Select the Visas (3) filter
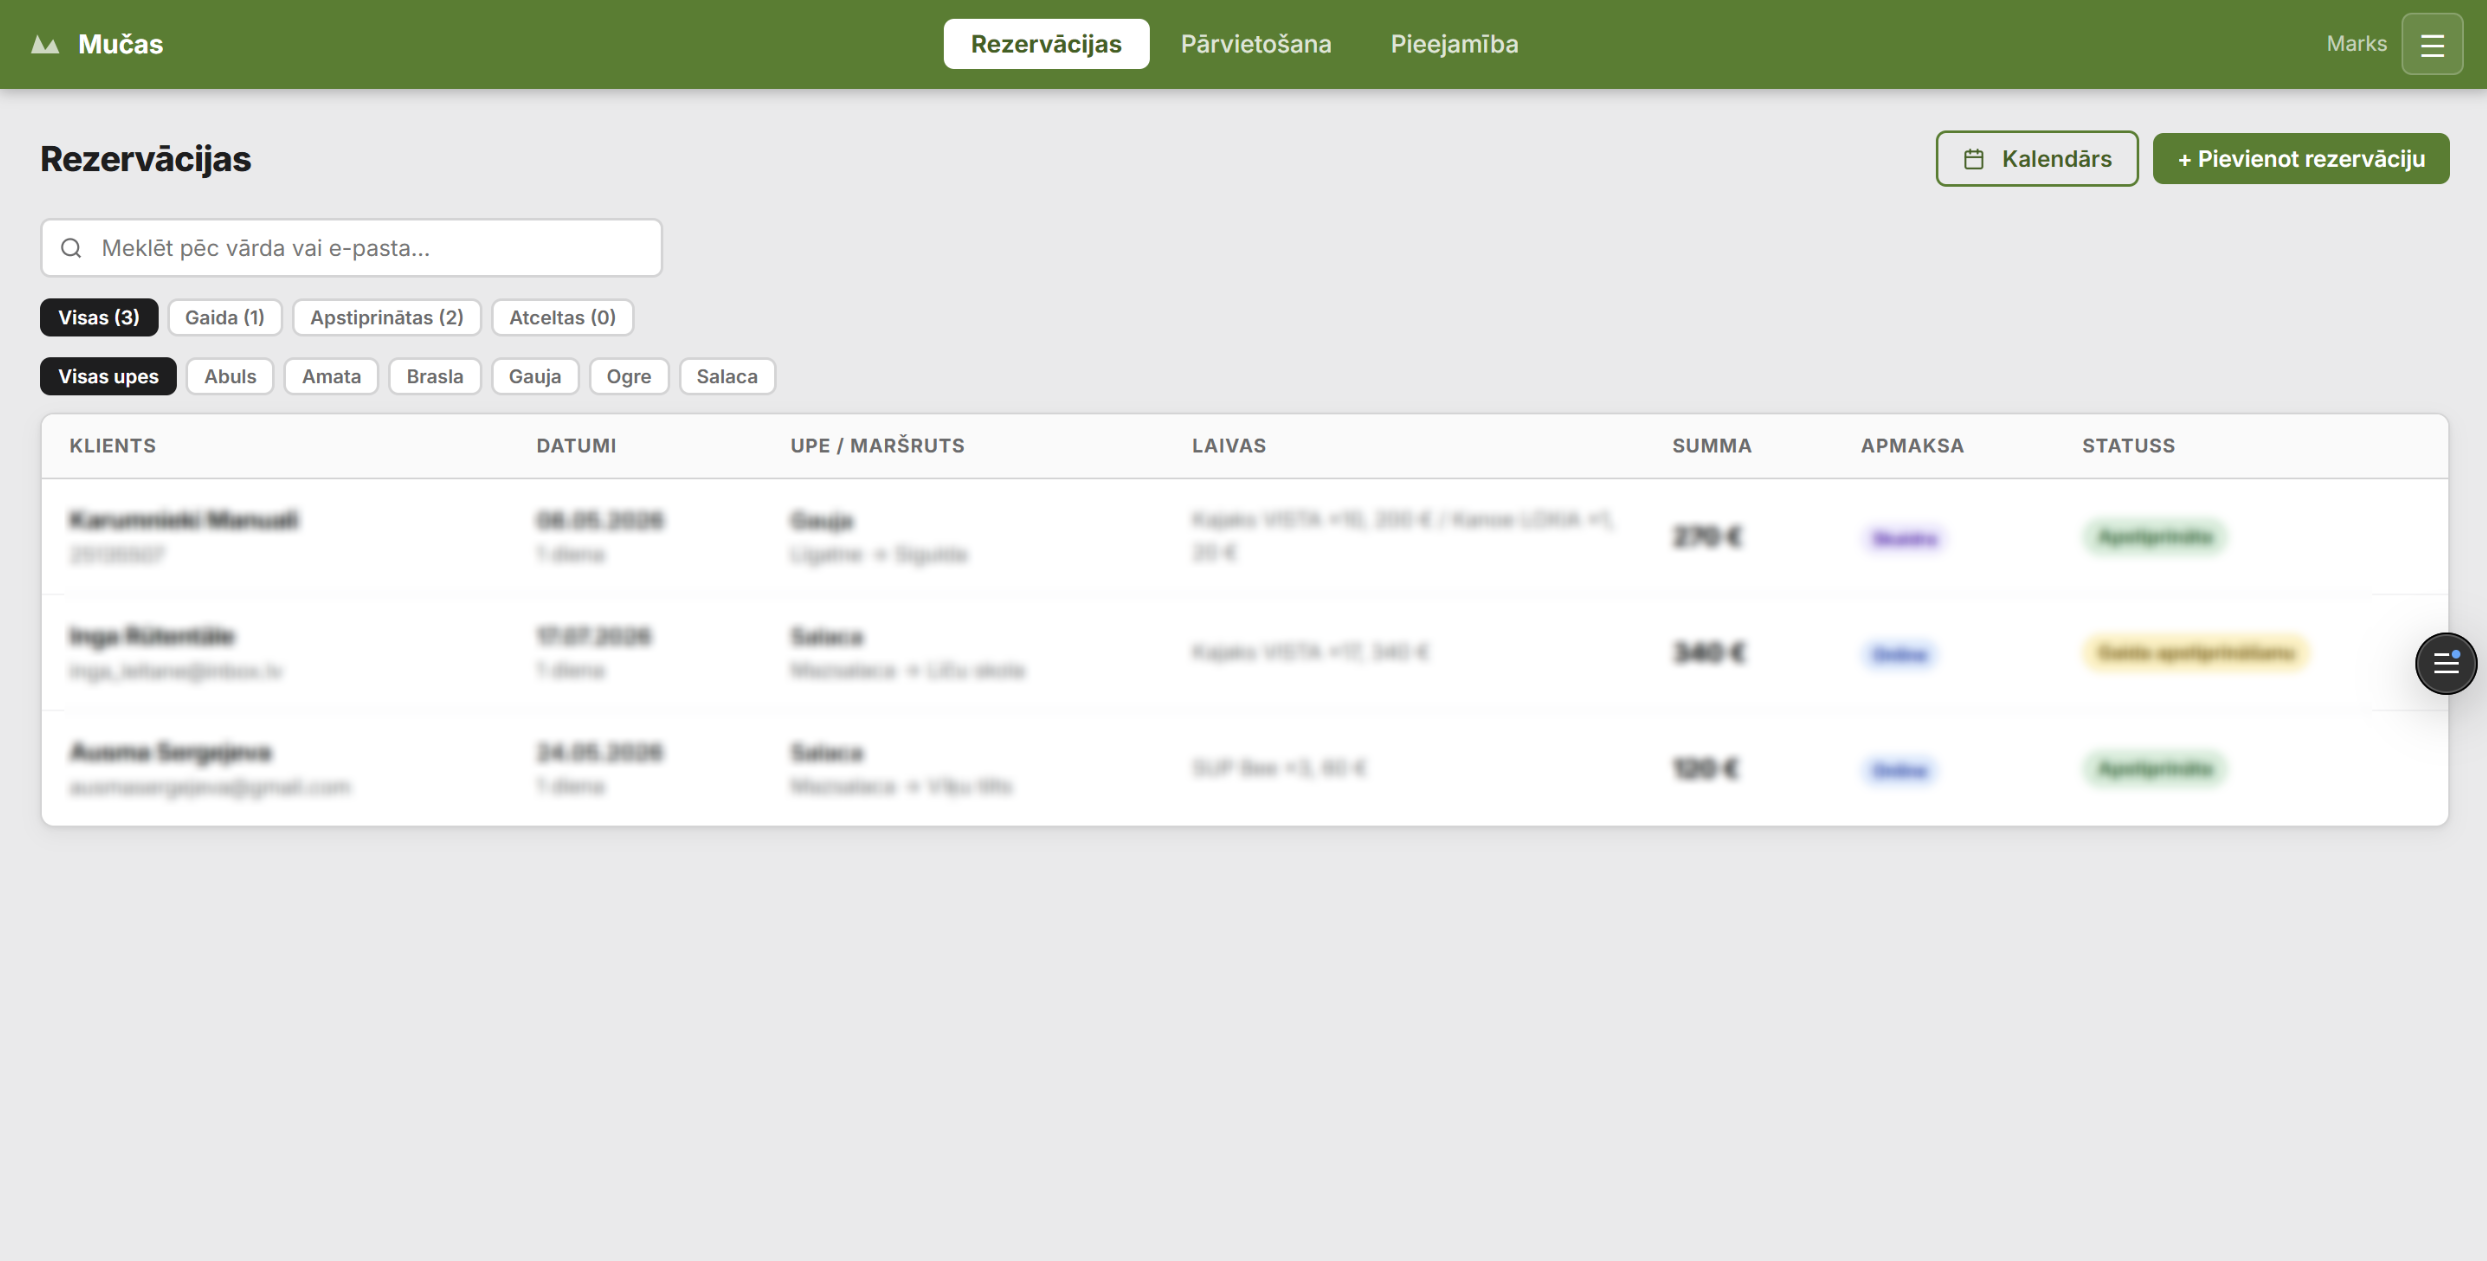The width and height of the screenshot is (2487, 1261). (x=99, y=317)
